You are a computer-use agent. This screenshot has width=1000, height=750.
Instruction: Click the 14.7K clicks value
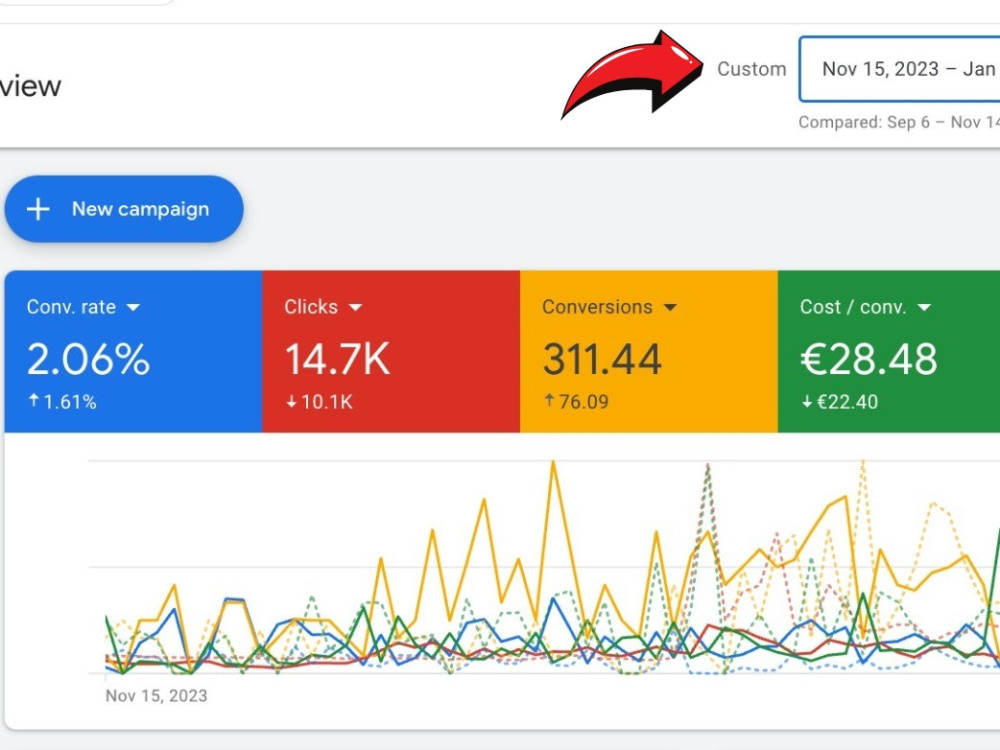click(x=337, y=359)
